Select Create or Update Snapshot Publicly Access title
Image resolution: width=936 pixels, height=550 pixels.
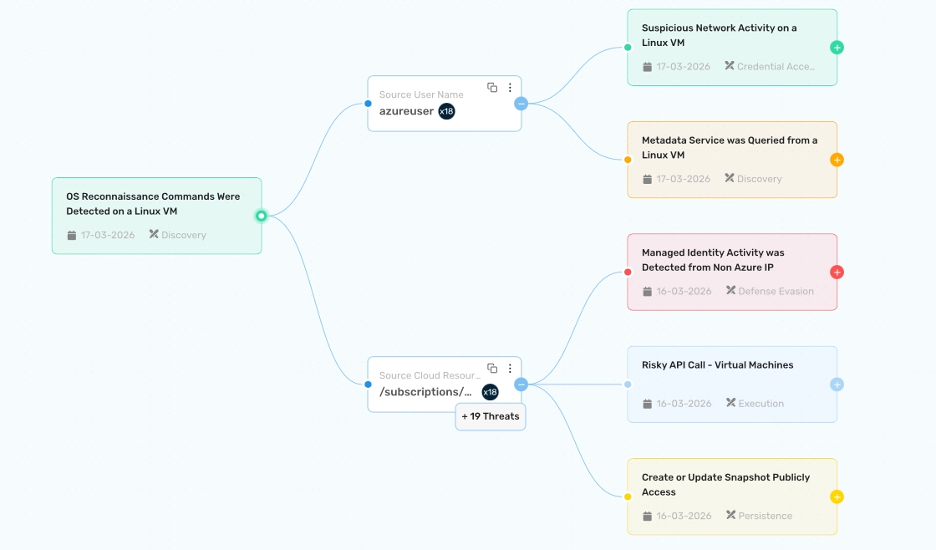[x=725, y=484]
